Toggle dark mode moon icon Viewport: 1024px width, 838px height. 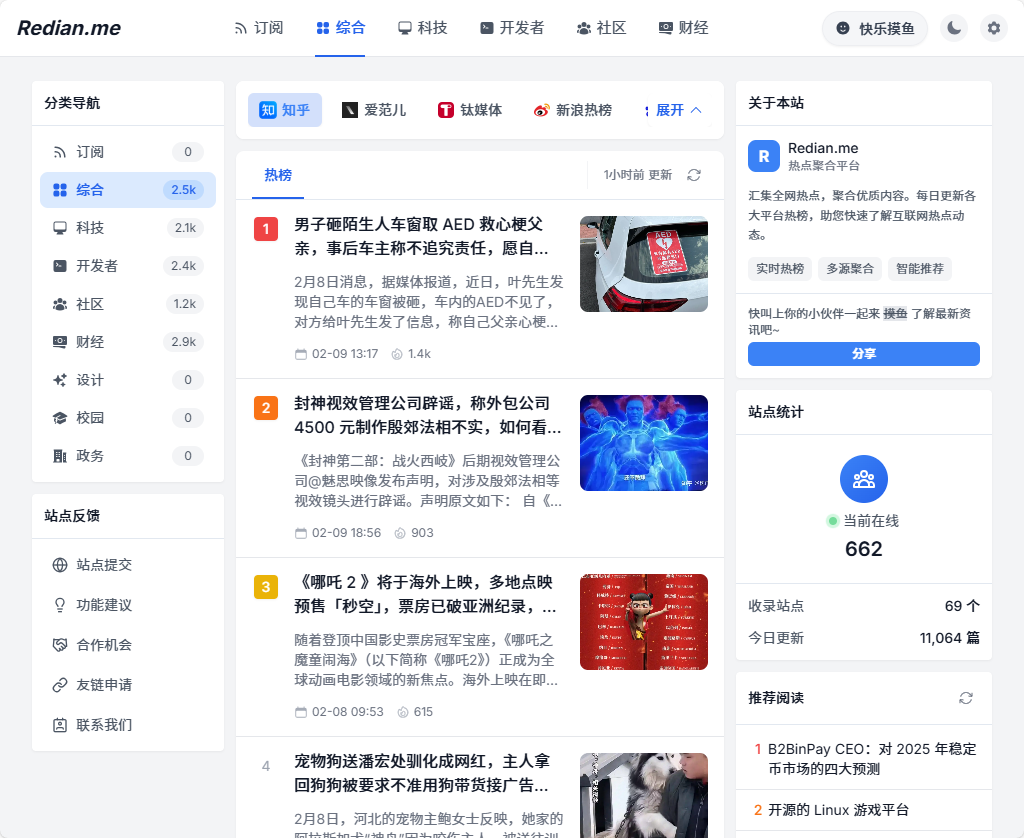(x=954, y=28)
